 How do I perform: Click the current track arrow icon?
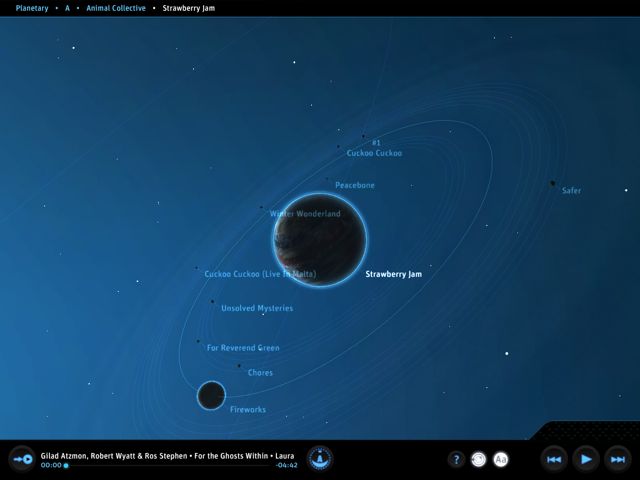click(x=23, y=459)
